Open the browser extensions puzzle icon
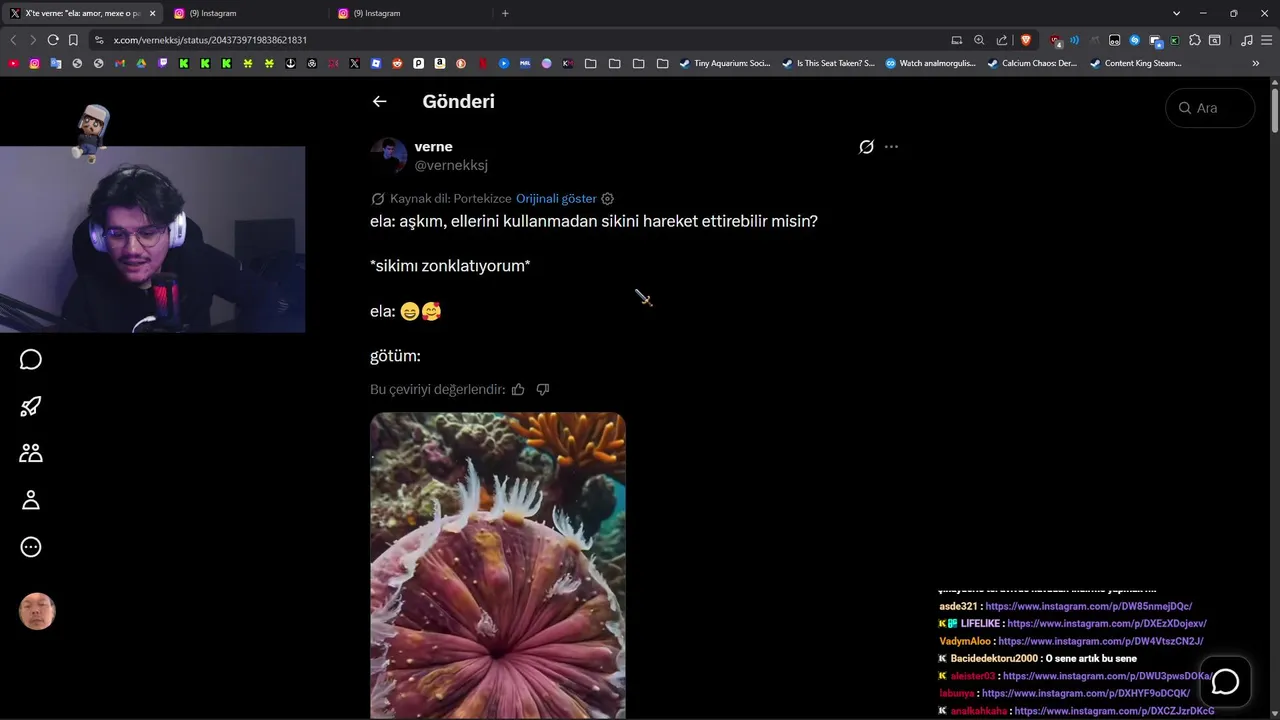 click(x=1195, y=40)
